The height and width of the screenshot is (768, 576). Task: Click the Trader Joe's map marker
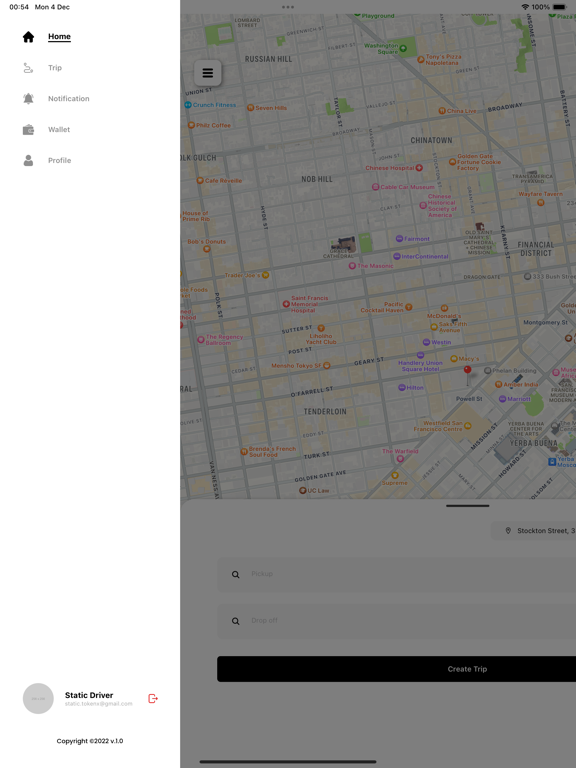265,275
